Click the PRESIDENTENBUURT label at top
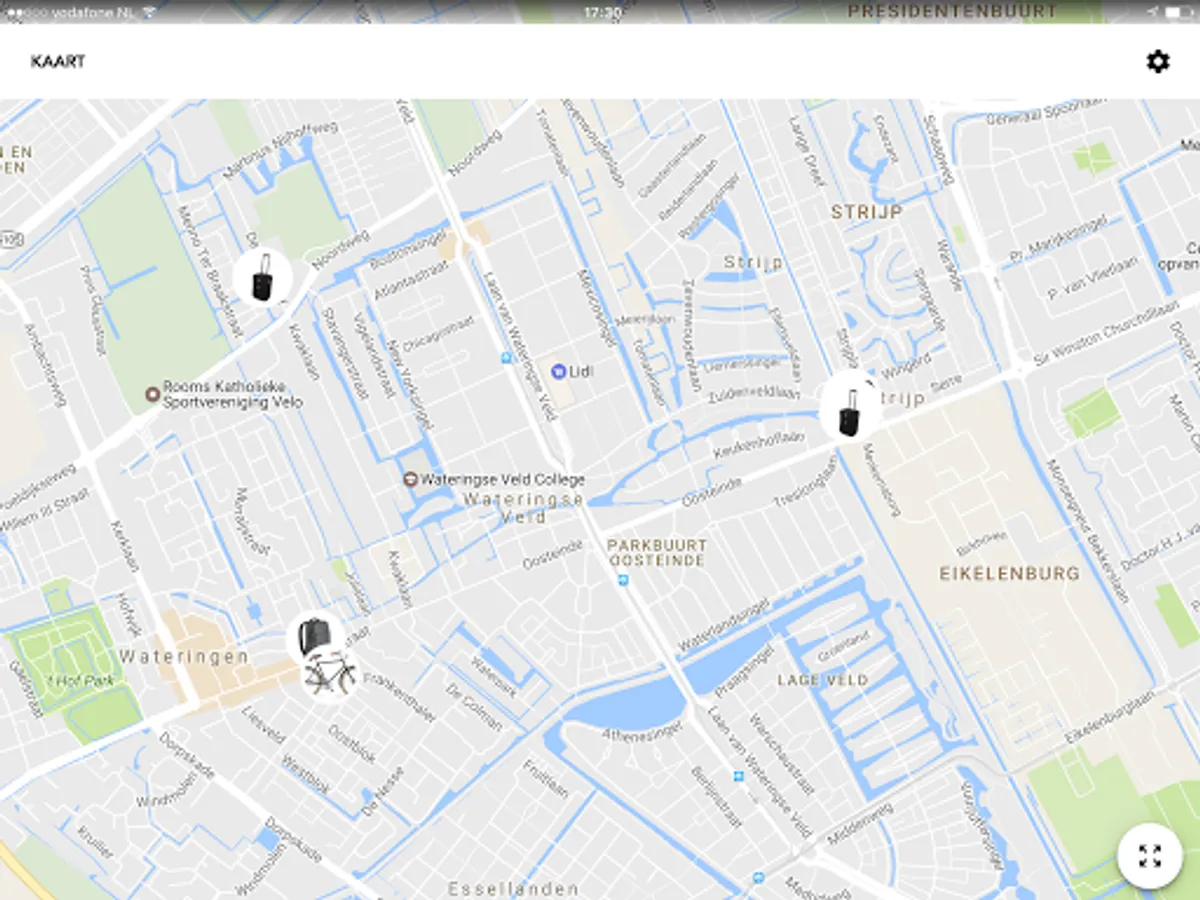The height and width of the screenshot is (900, 1200). pos(952,11)
